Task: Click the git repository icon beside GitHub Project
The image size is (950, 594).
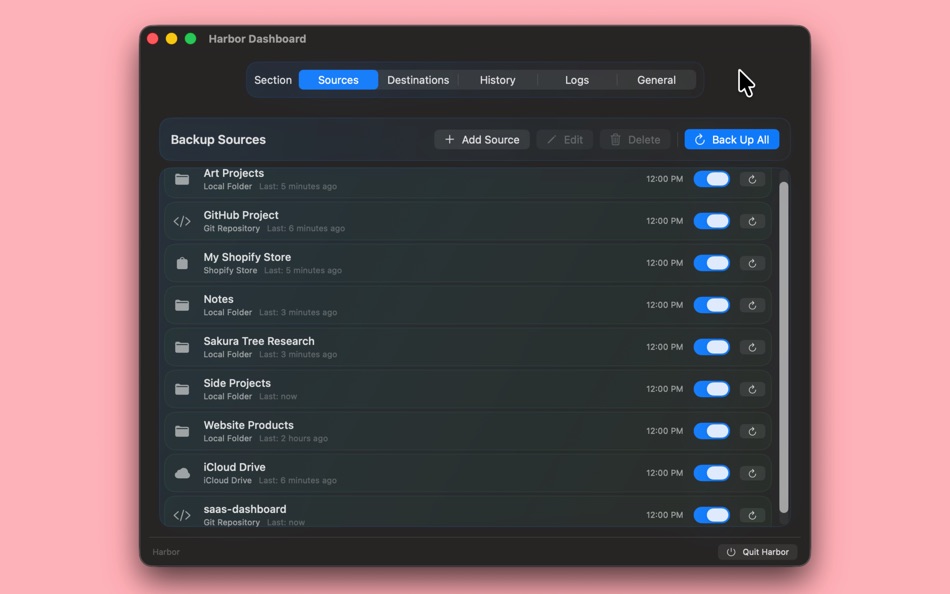Action: click(x=182, y=221)
